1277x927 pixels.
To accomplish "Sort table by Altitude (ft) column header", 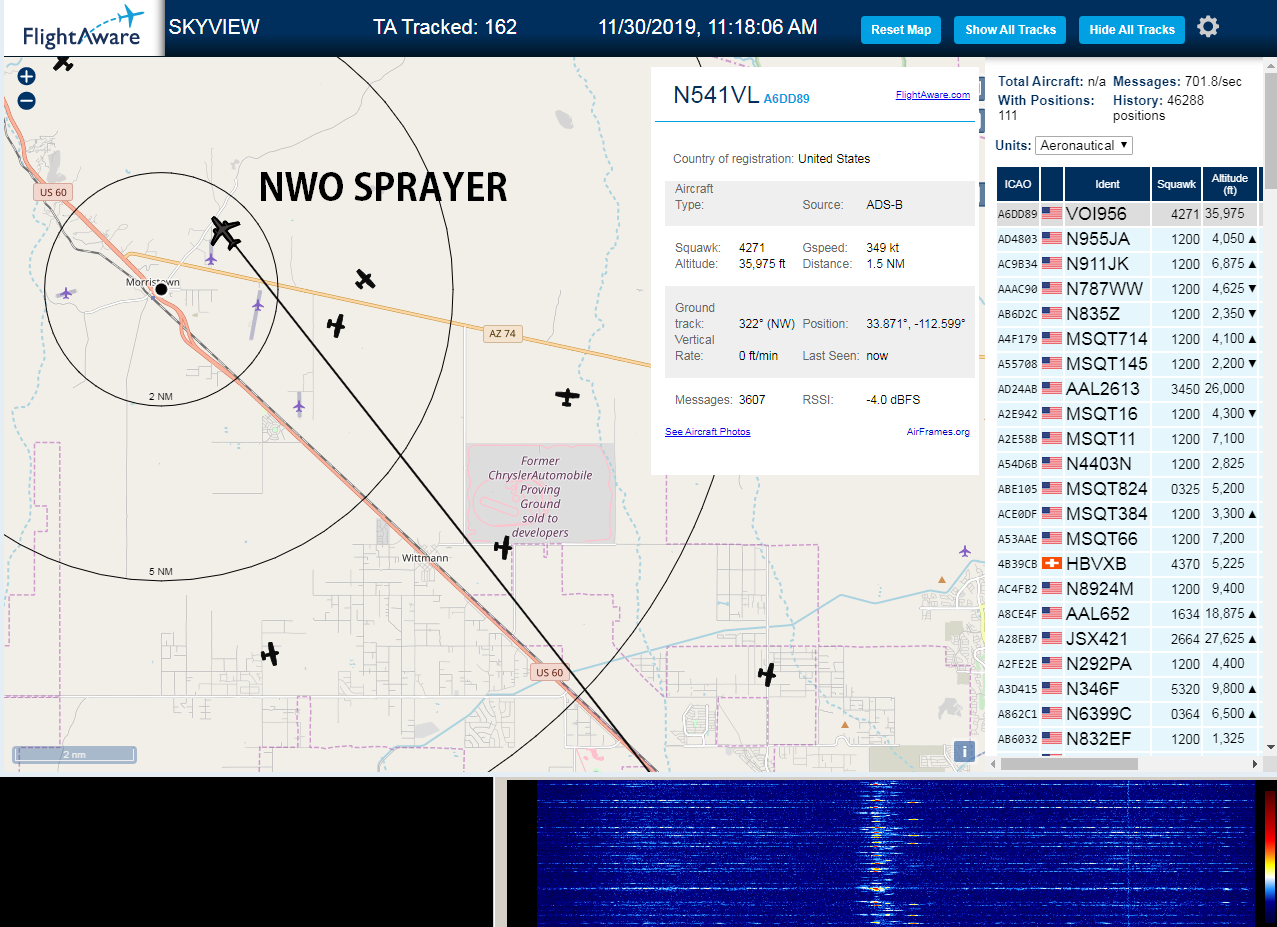I will tap(1230, 184).
